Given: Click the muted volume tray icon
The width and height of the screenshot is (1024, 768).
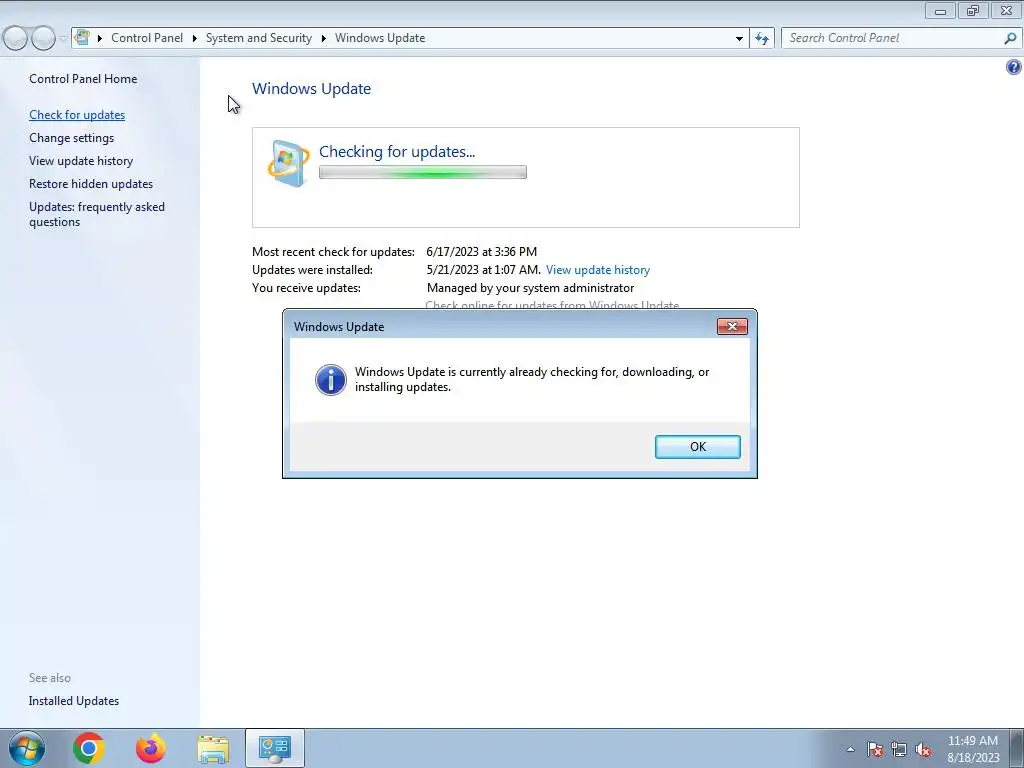Looking at the screenshot, I should [923, 749].
